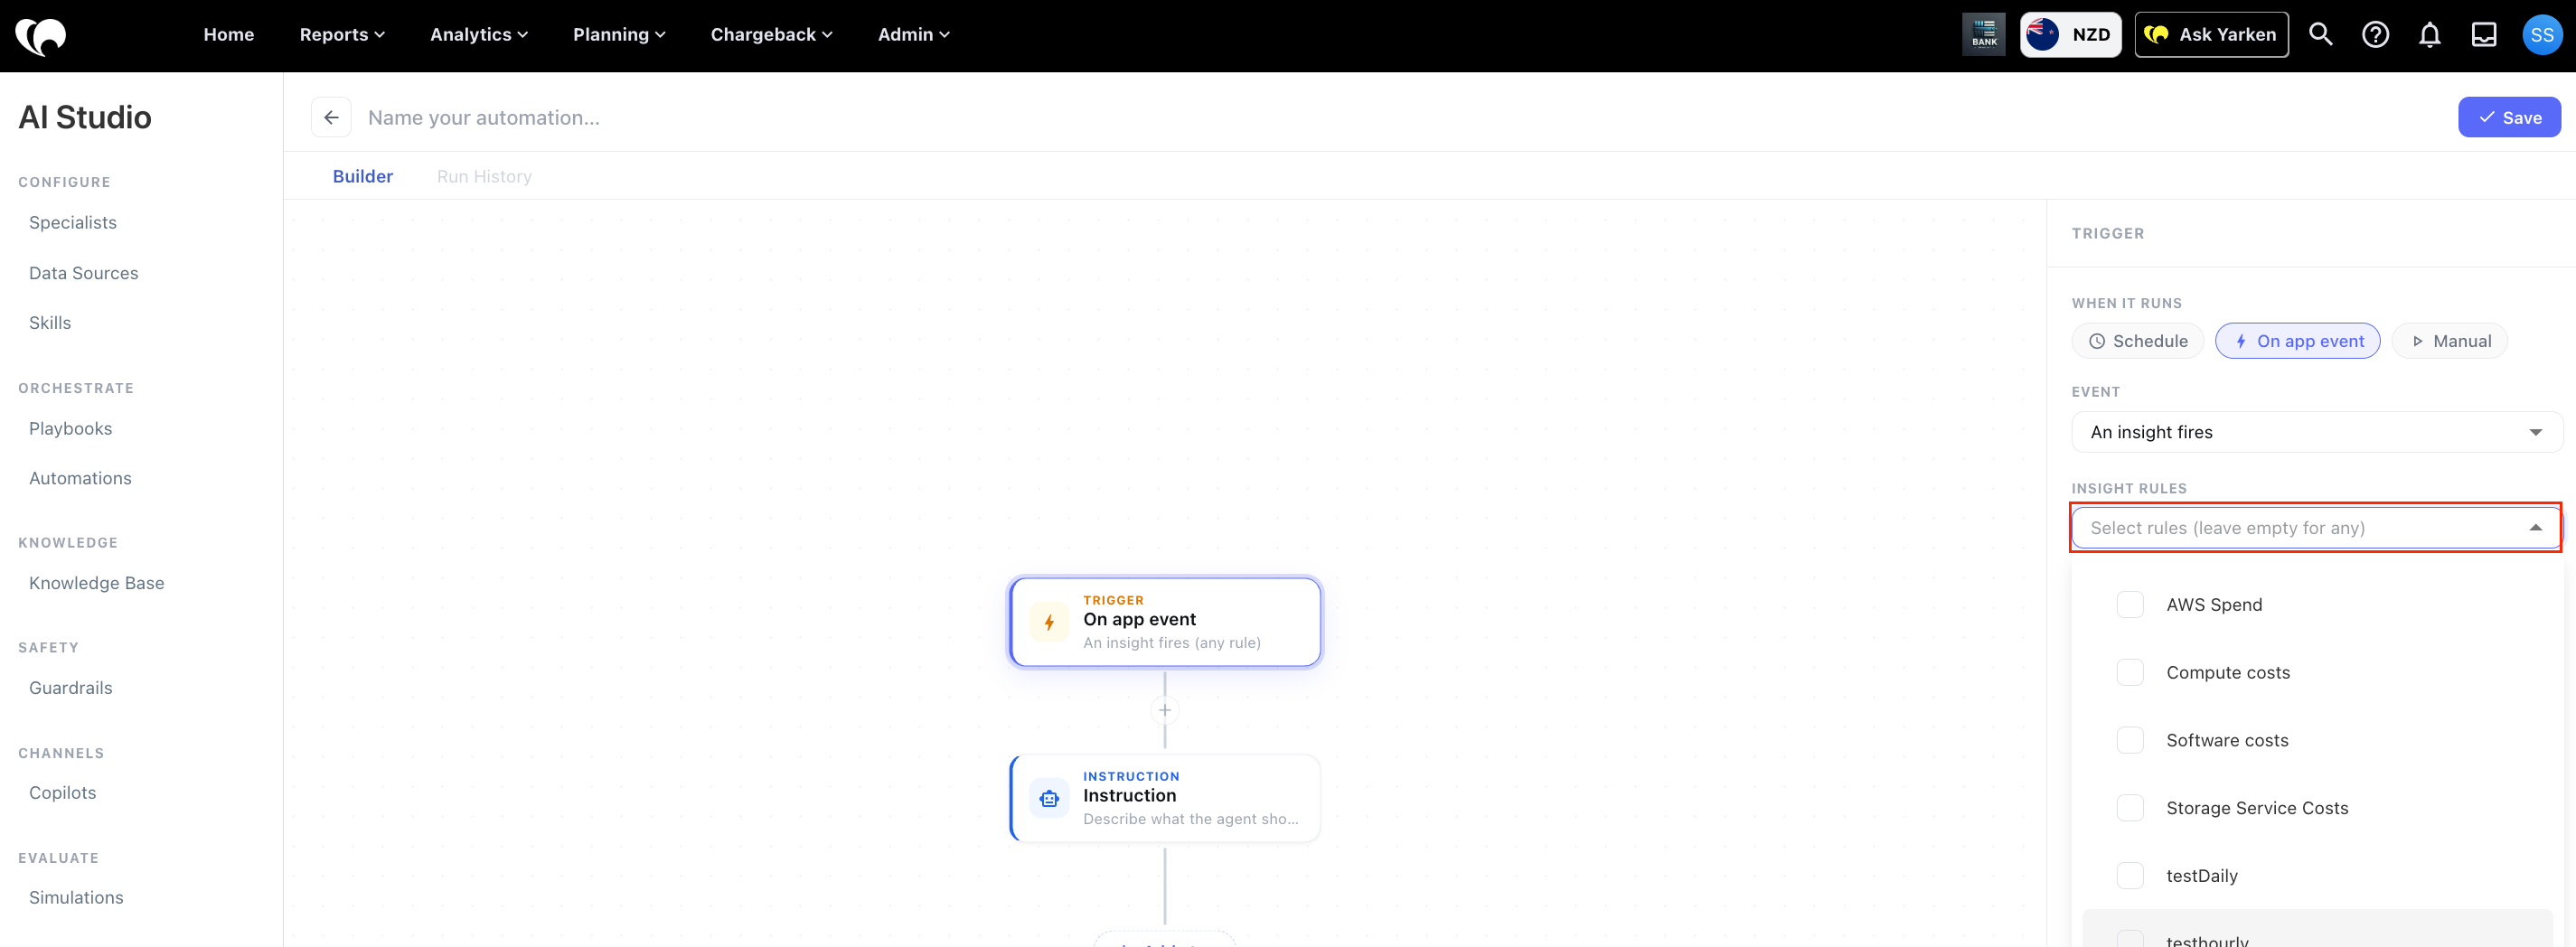Open Playbooks in the sidebar
This screenshot has width=2576, height=947.
coord(71,429)
